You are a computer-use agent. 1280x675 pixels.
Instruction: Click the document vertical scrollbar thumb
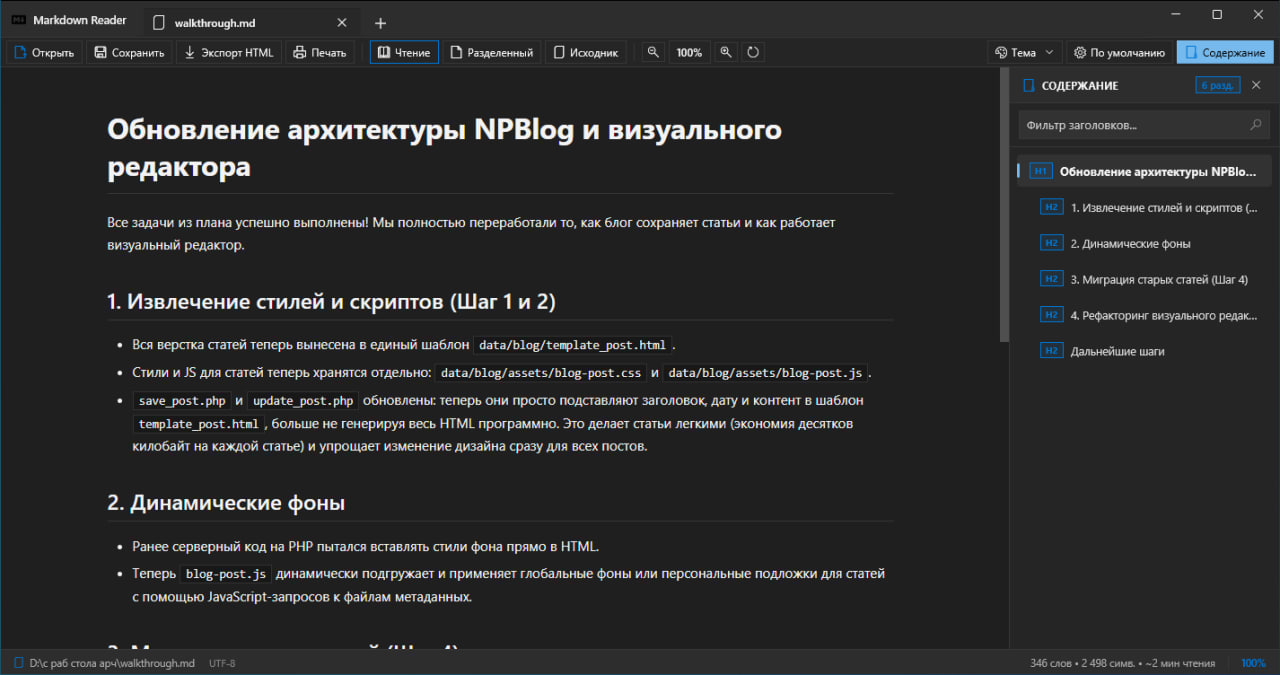(1004, 206)
